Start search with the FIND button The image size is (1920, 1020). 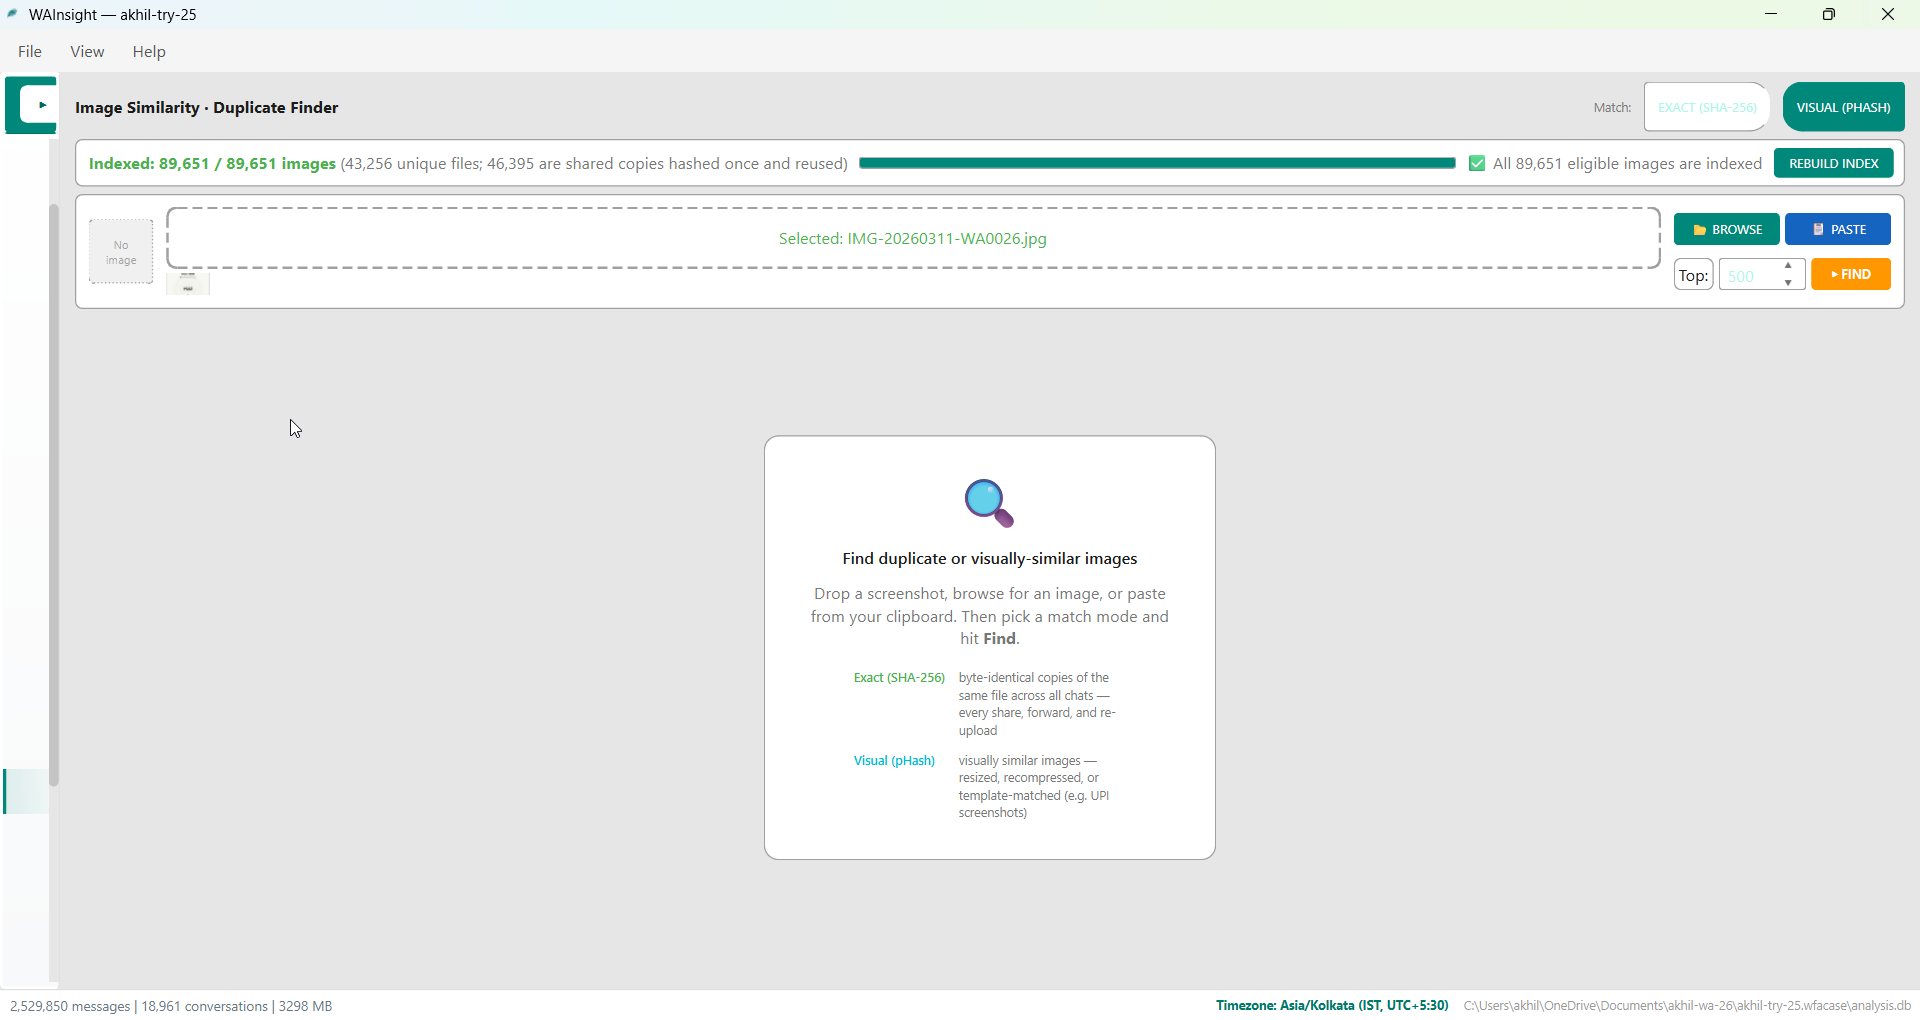[x=1851, y=274]
